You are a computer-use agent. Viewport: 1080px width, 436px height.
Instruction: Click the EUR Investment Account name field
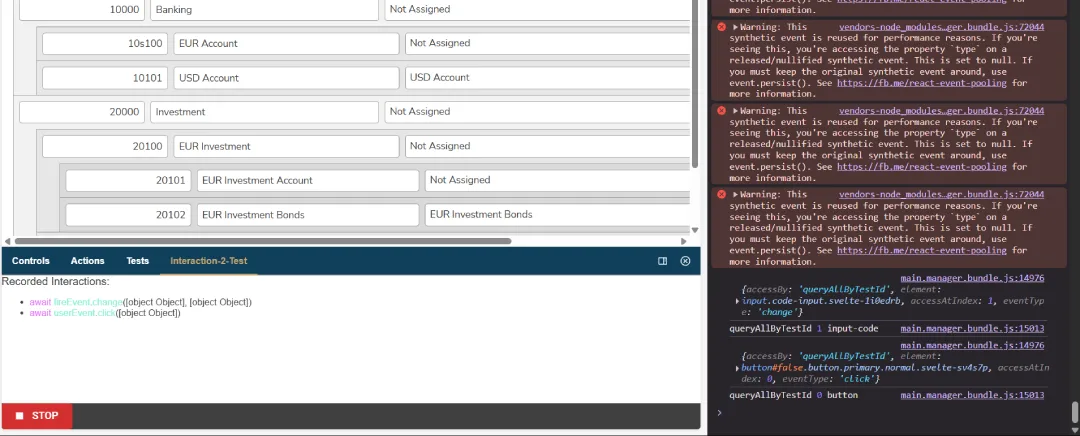tap(308, 180)
